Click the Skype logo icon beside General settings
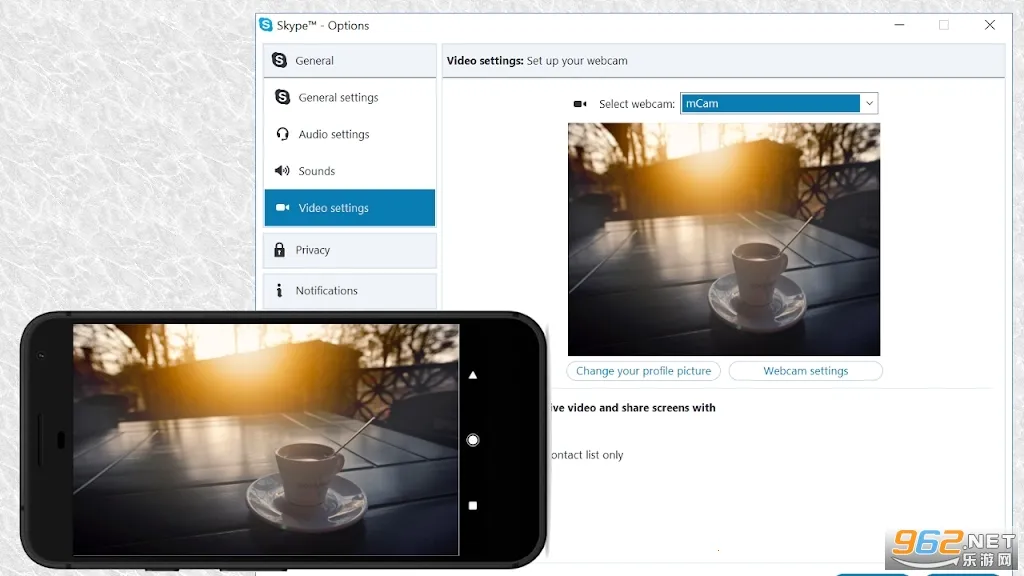The height and width of the screenshot is (576, 1024). [x=281, y=97]
